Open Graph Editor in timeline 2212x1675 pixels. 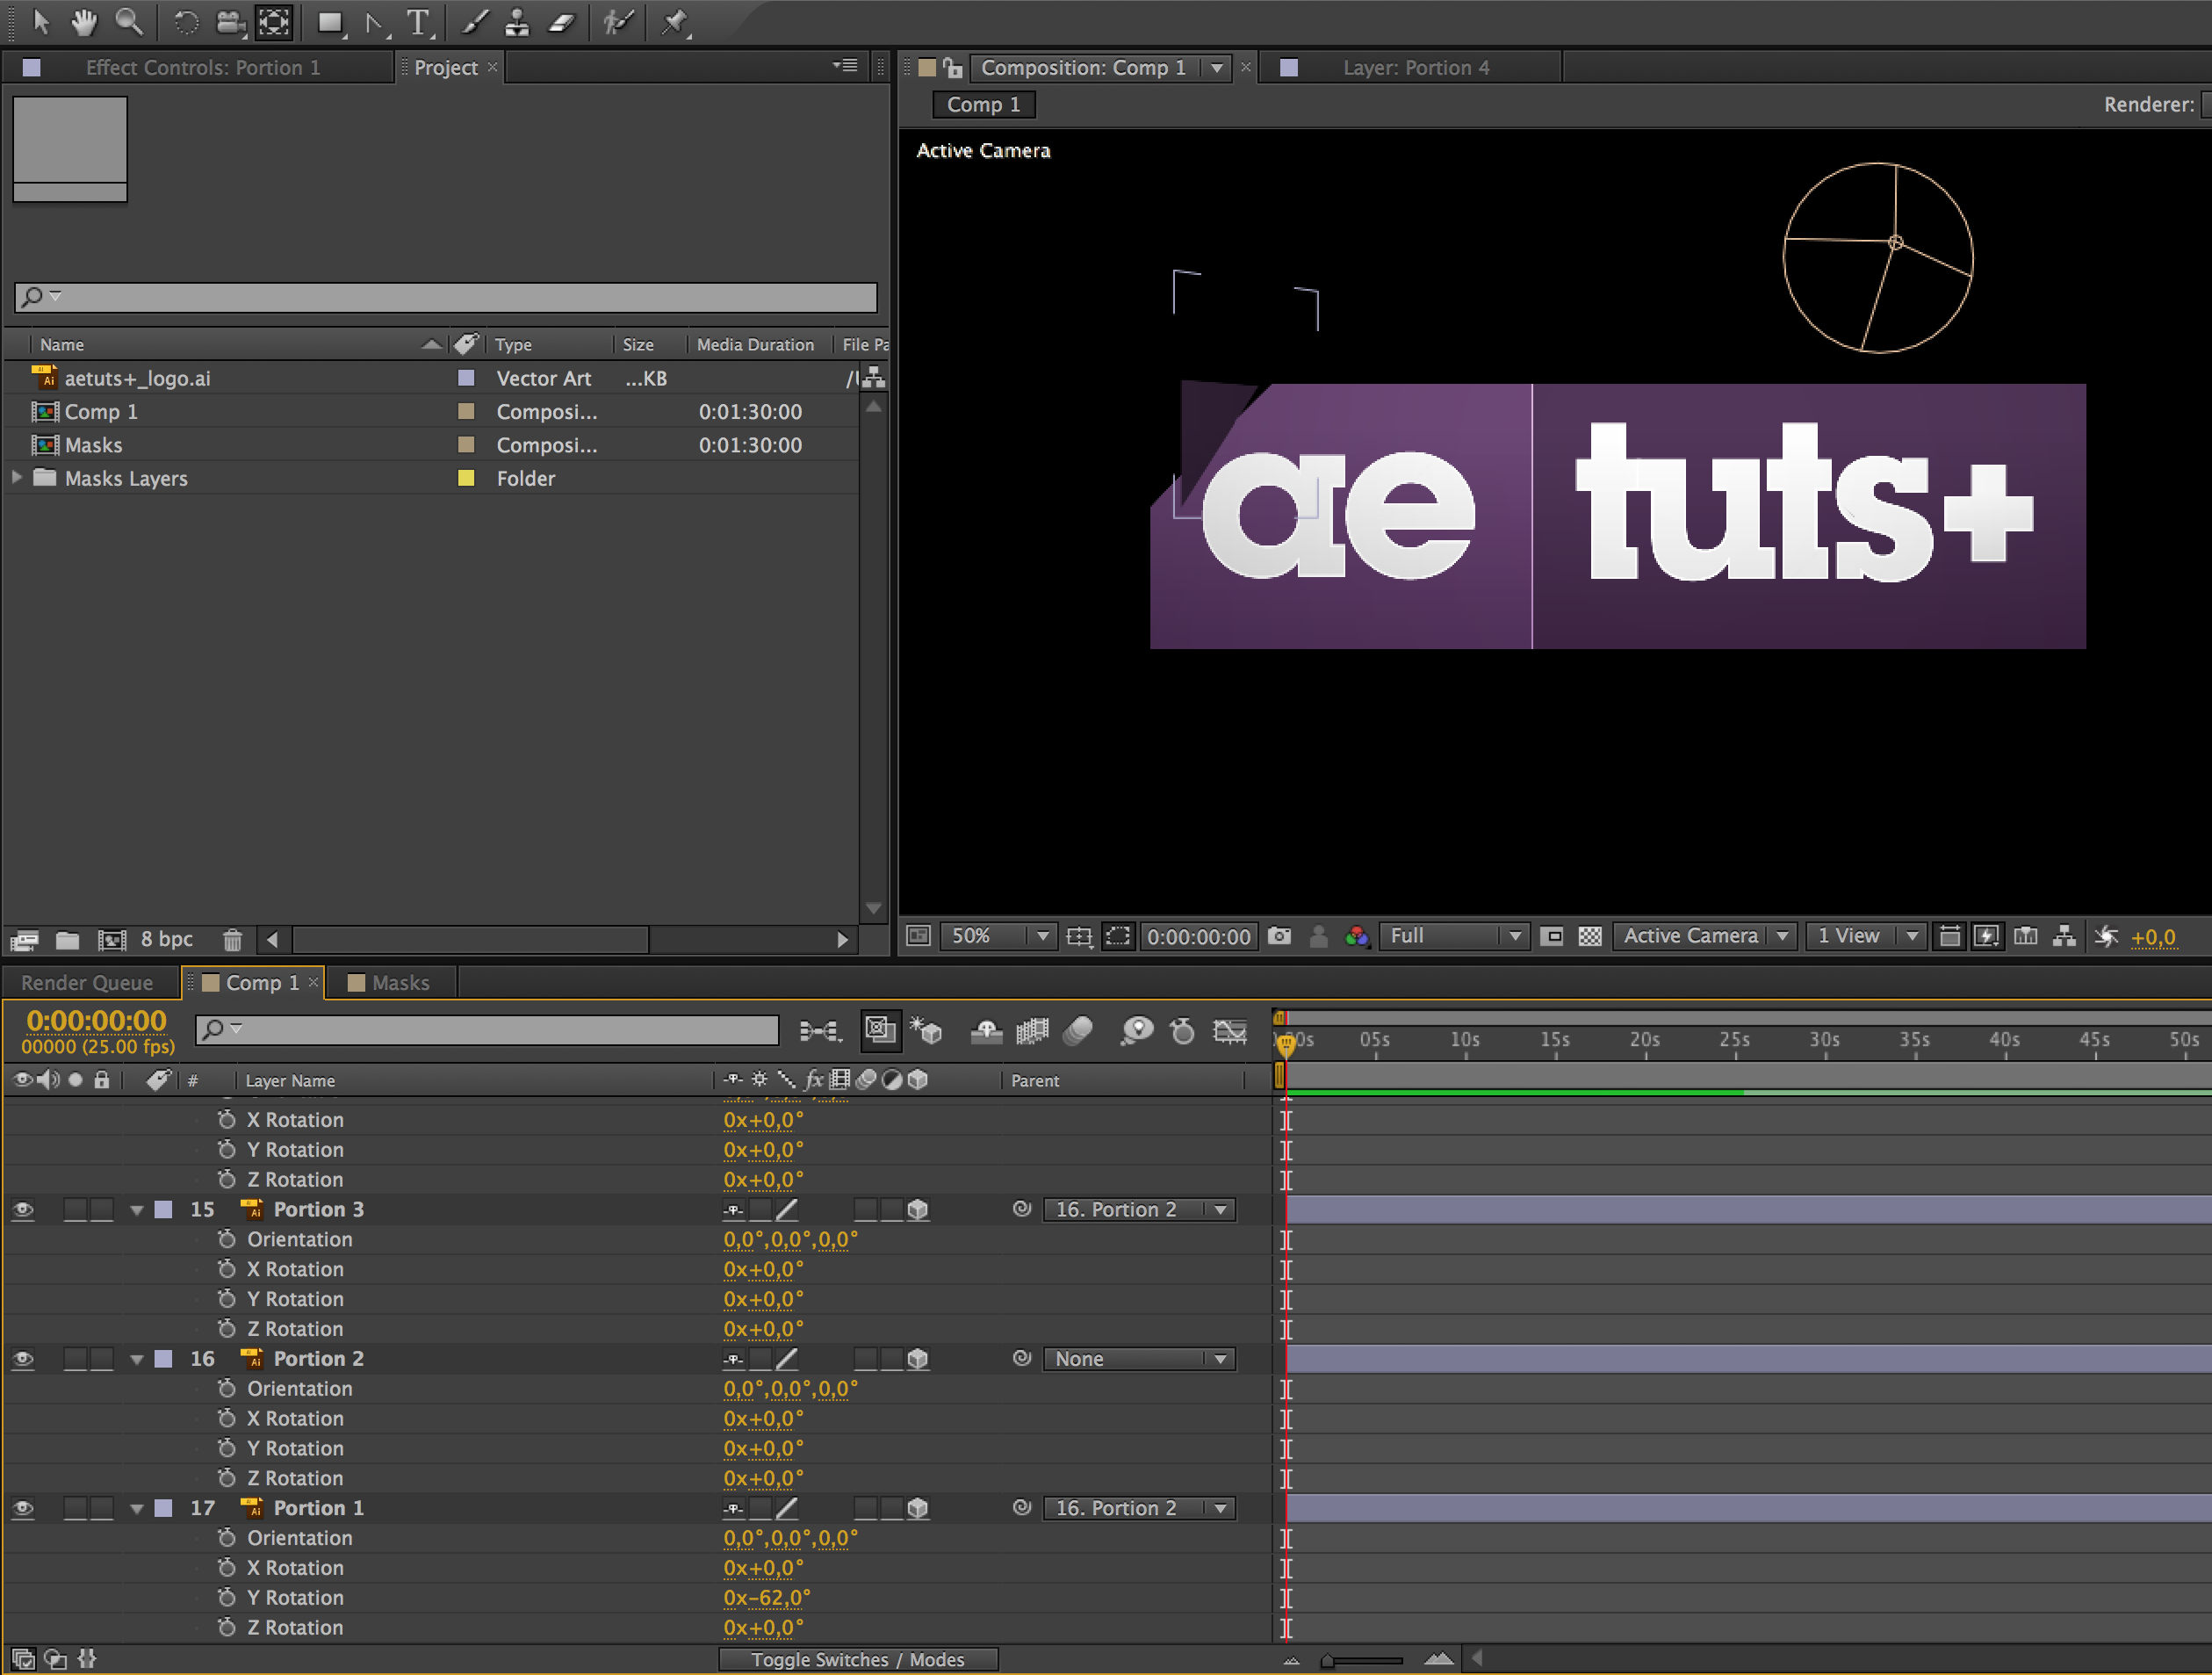(1230, 1030)
